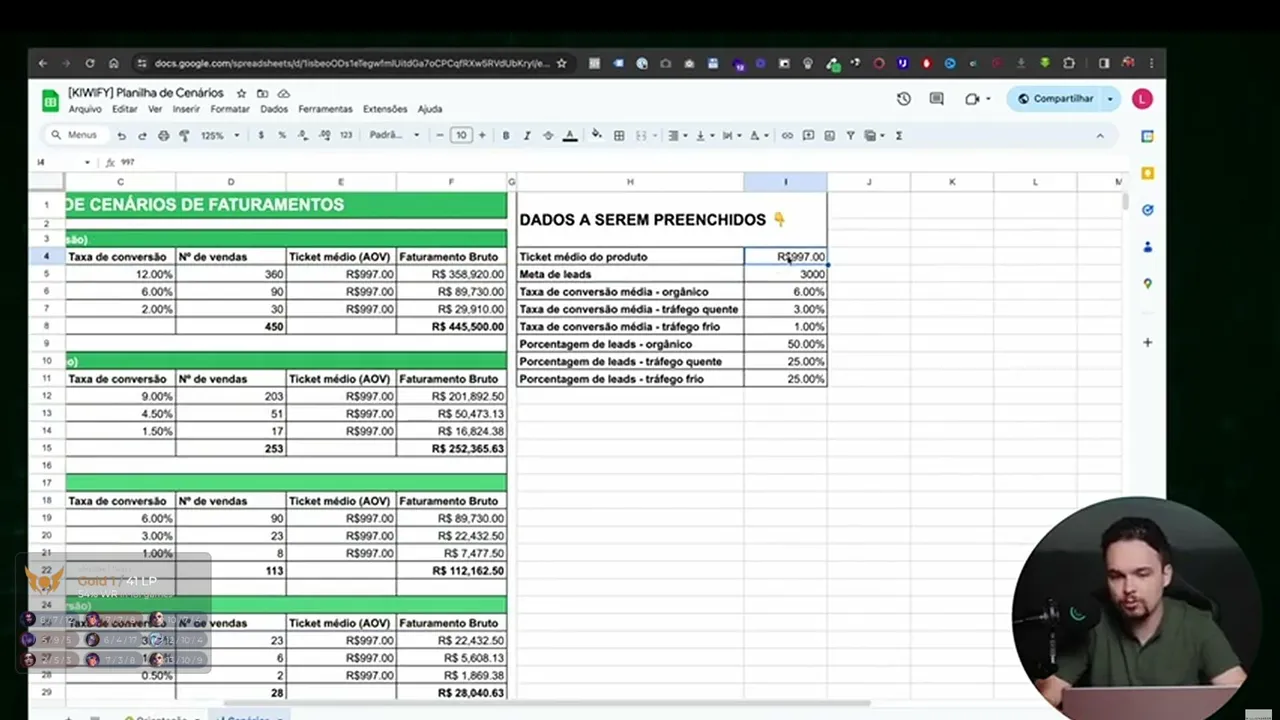This screenshot has height=720, width=1280.
Task: Create a filter with the funnel icon
Action: [x=850, y=135]
